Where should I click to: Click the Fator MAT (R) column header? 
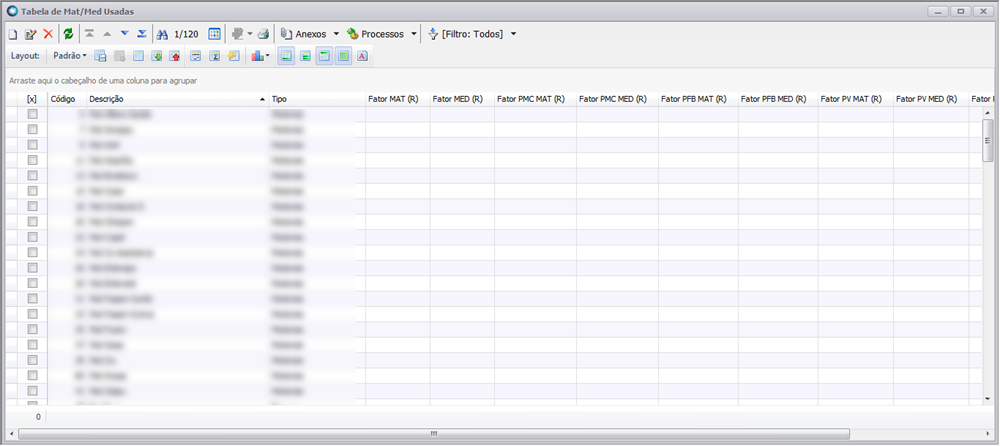(397, 99)
